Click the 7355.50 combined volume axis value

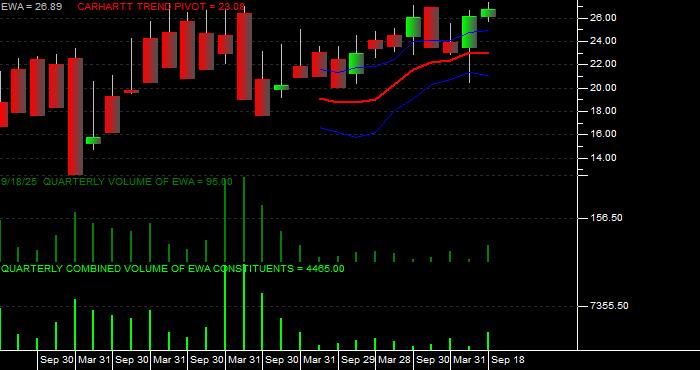click(x=609, y=306)
